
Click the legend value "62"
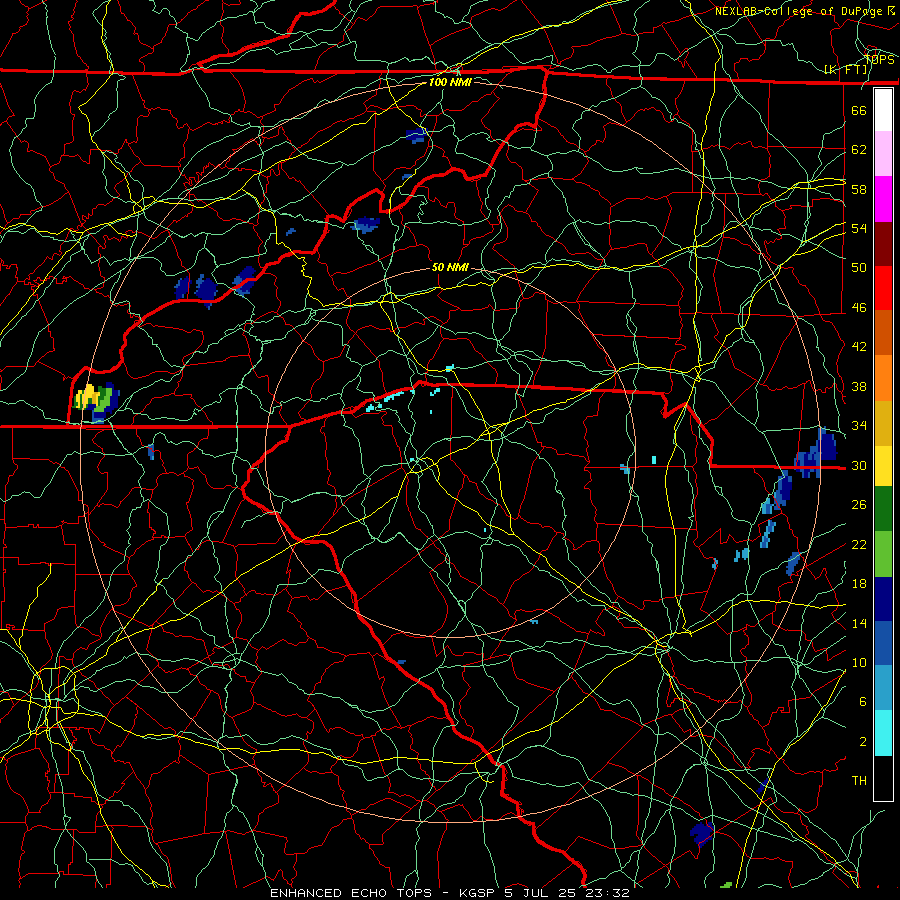click(859, 150)
